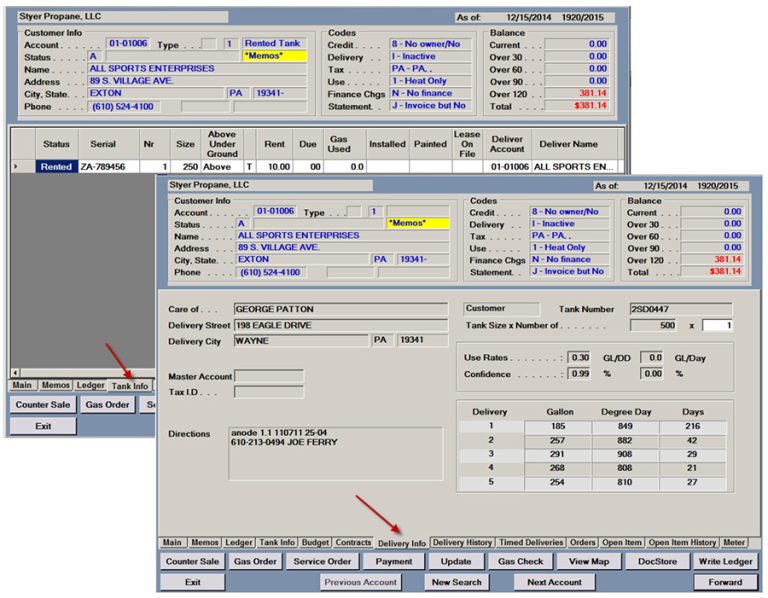The image size is (768, 598).
Task: Open the Timed Deliveries tab
Action: 531,543
